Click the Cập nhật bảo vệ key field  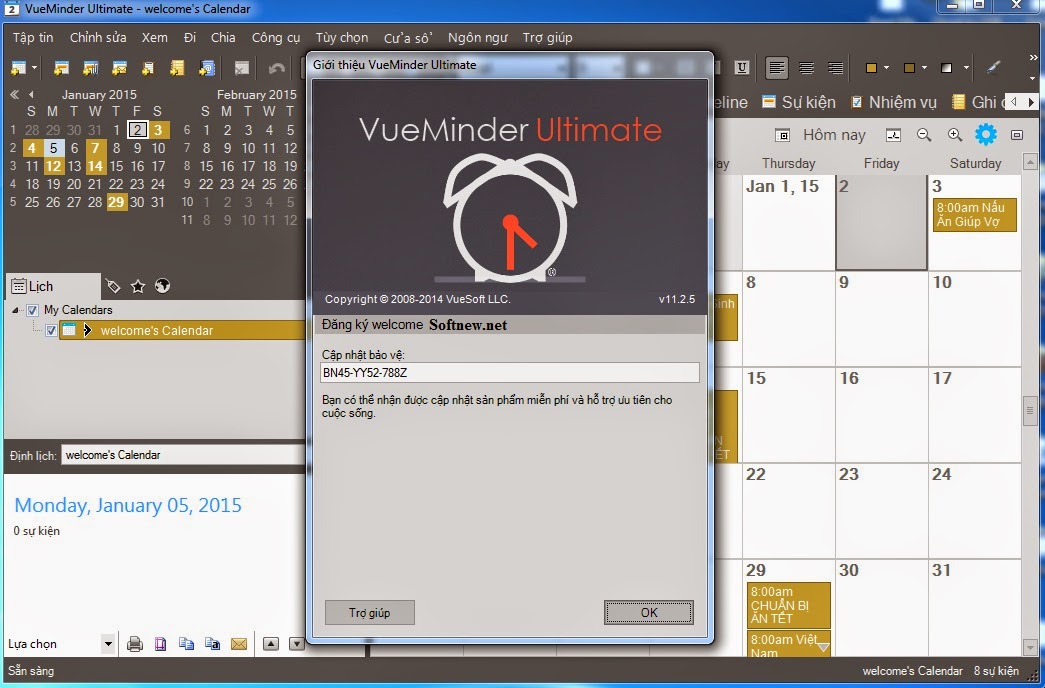point(509,373)
